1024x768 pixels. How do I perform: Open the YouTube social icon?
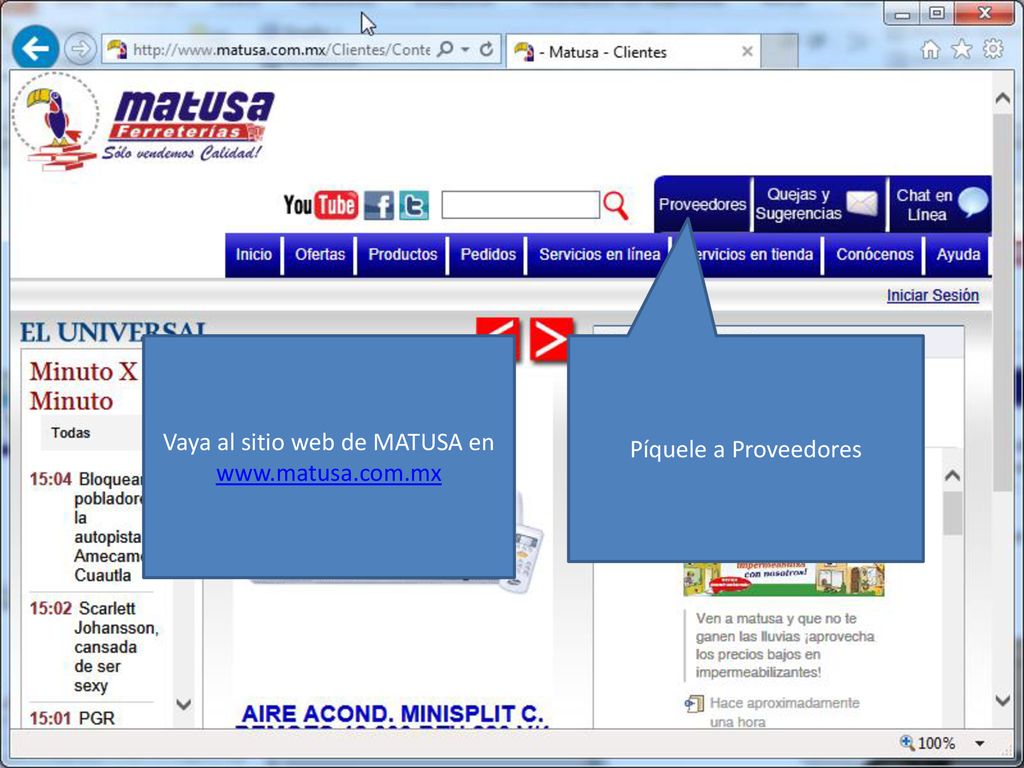pos(321,205)
